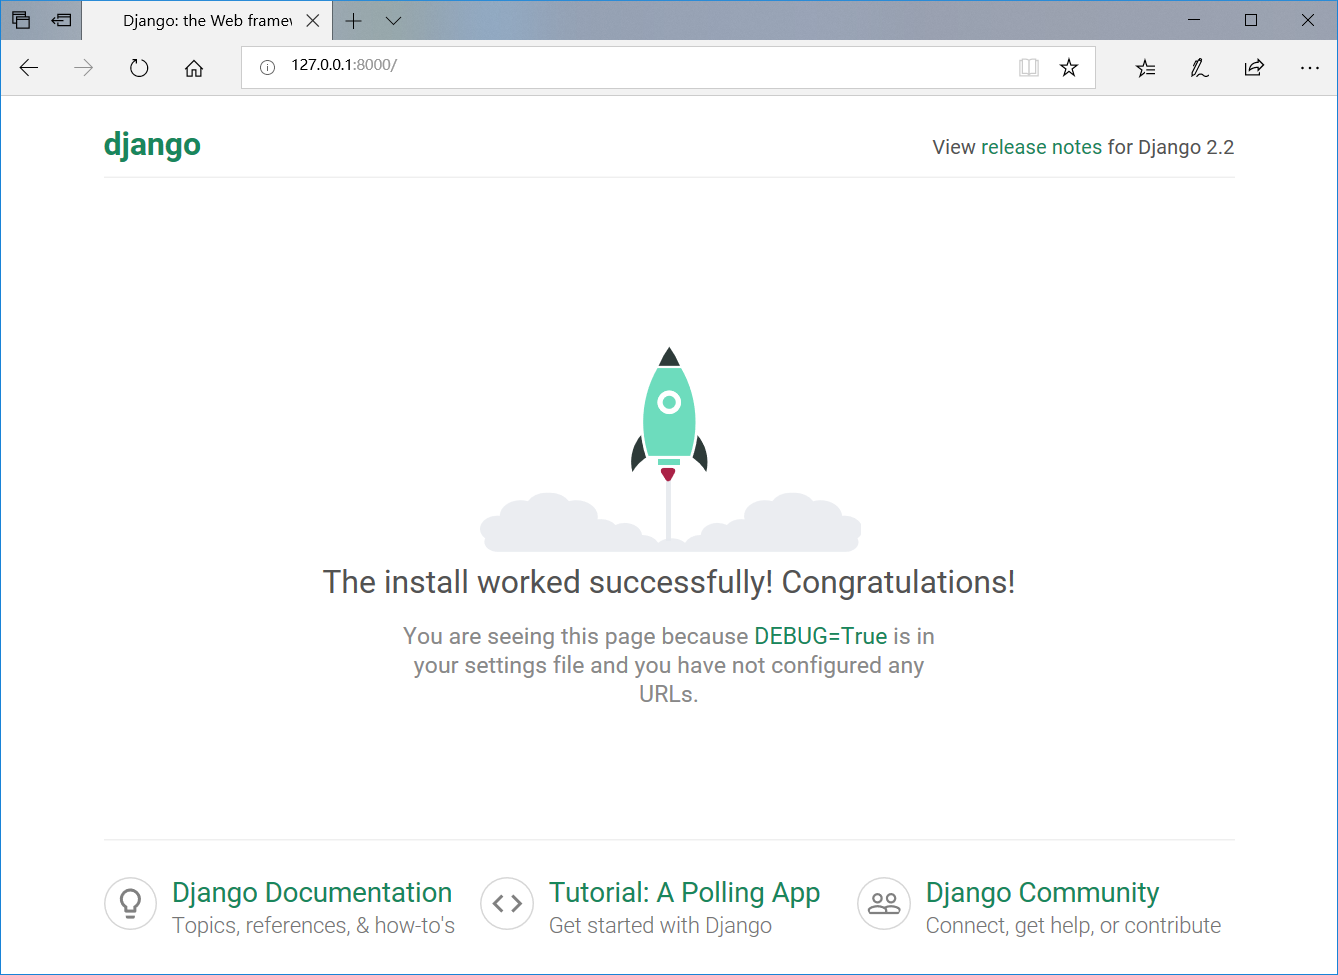The image size is (1338, 975).
Task: Maximize the browser window
Action: tap(1251, 20)
